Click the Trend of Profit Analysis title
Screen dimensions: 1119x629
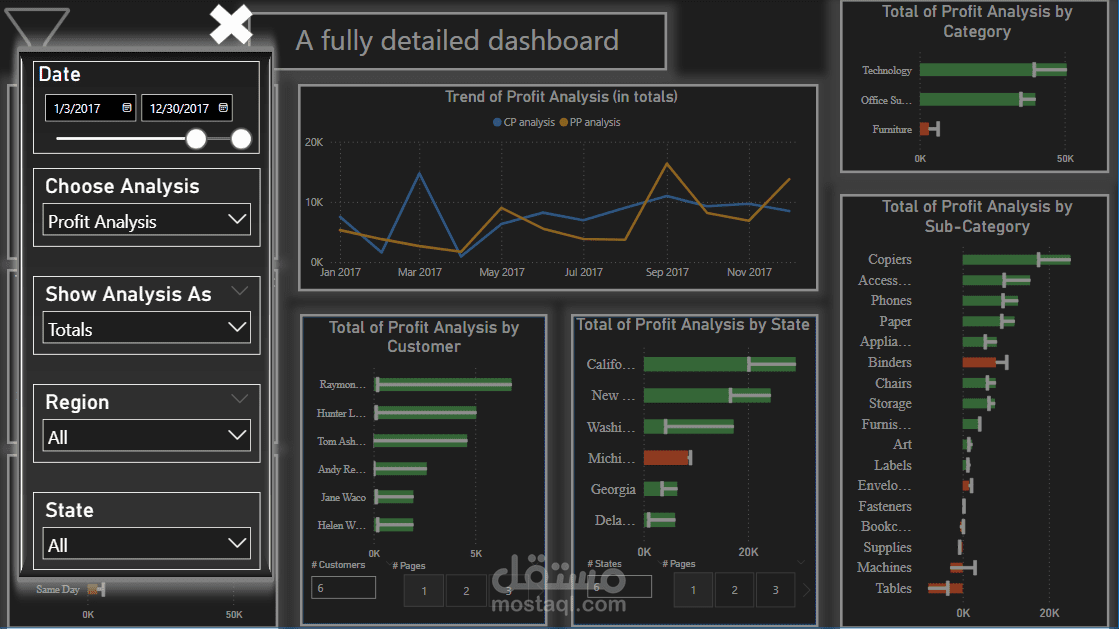(561, 96)
